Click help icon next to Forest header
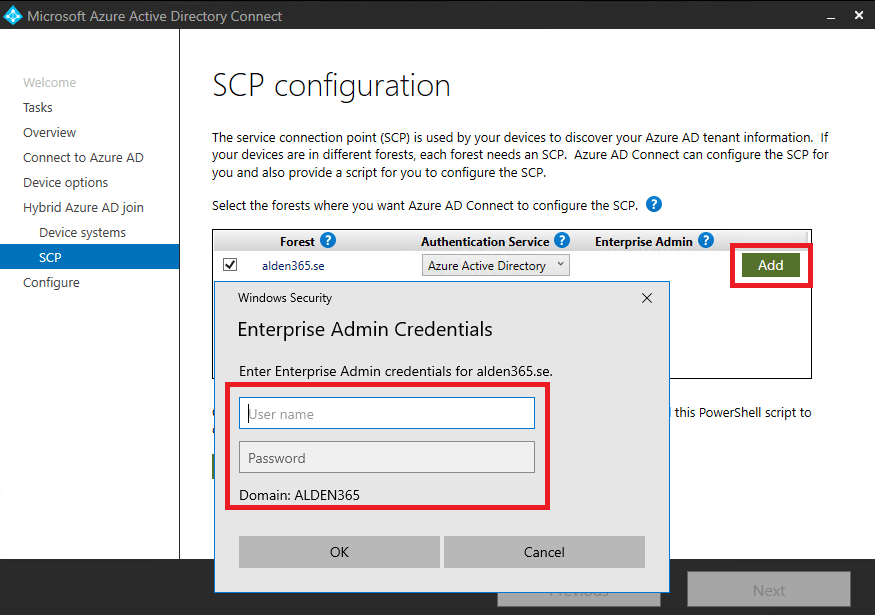Screen dimensions: 875x615 (328, 241)
